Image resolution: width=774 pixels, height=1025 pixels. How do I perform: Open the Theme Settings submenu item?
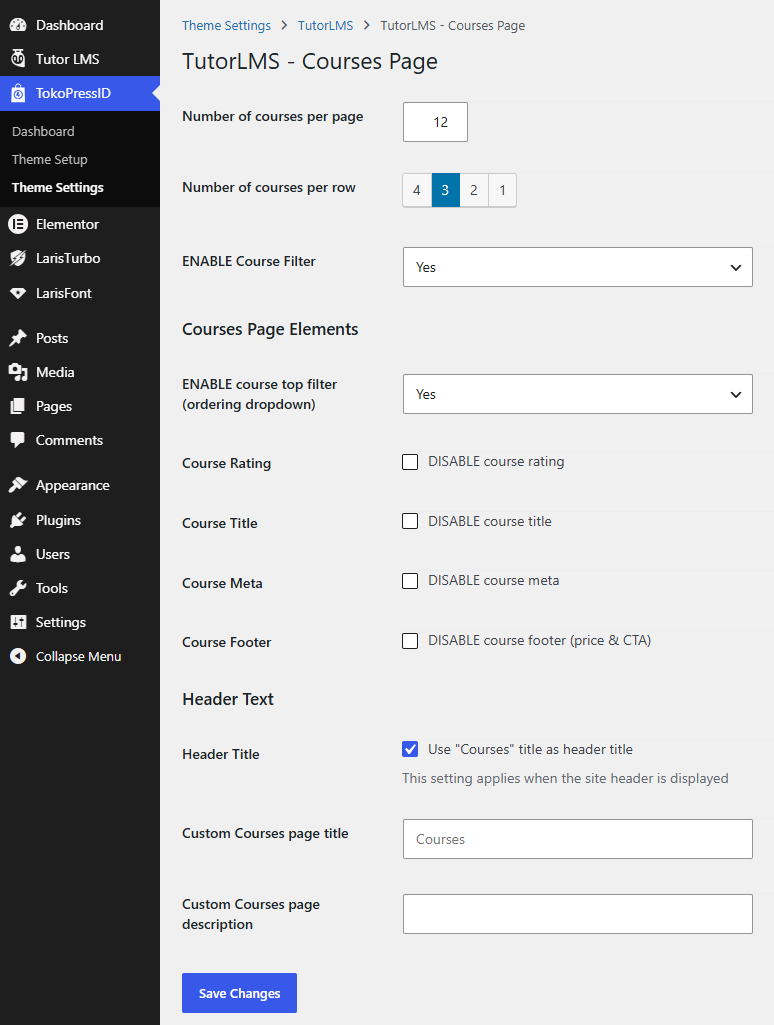coord(58,188)
